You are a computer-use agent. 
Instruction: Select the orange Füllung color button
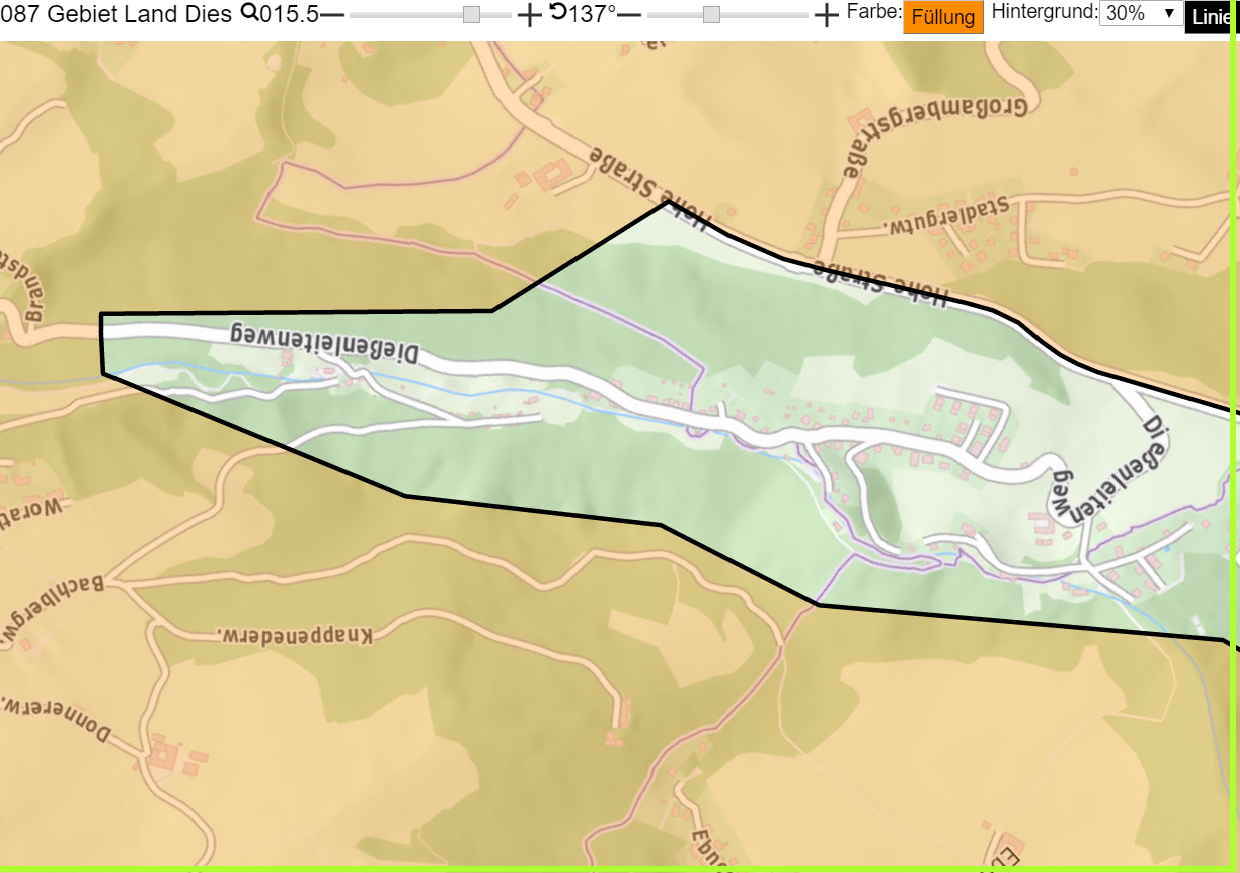(x=943, y=17)
